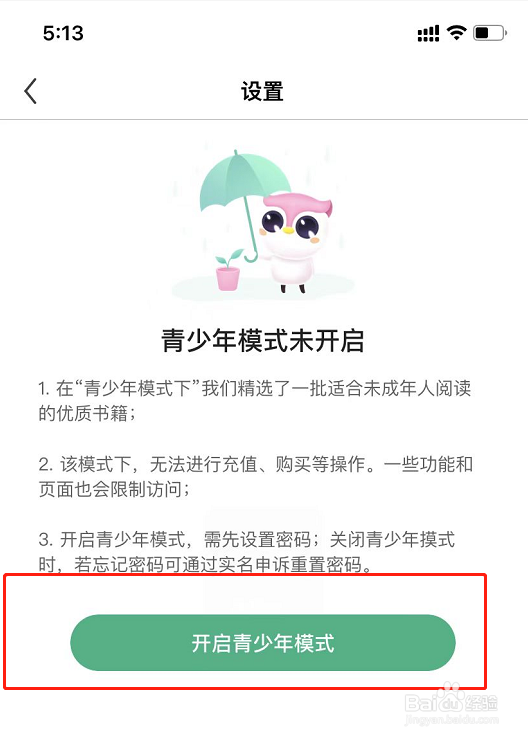Viewport: 528px width, 738px height.
Task: Tap the 实名申诉重置密码 text
Action: pyautogui.click(x=289, y=563)
